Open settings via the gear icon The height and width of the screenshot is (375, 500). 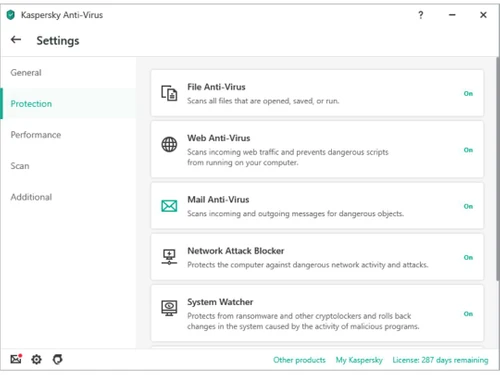pyautogui.click(x=36, y=359)
